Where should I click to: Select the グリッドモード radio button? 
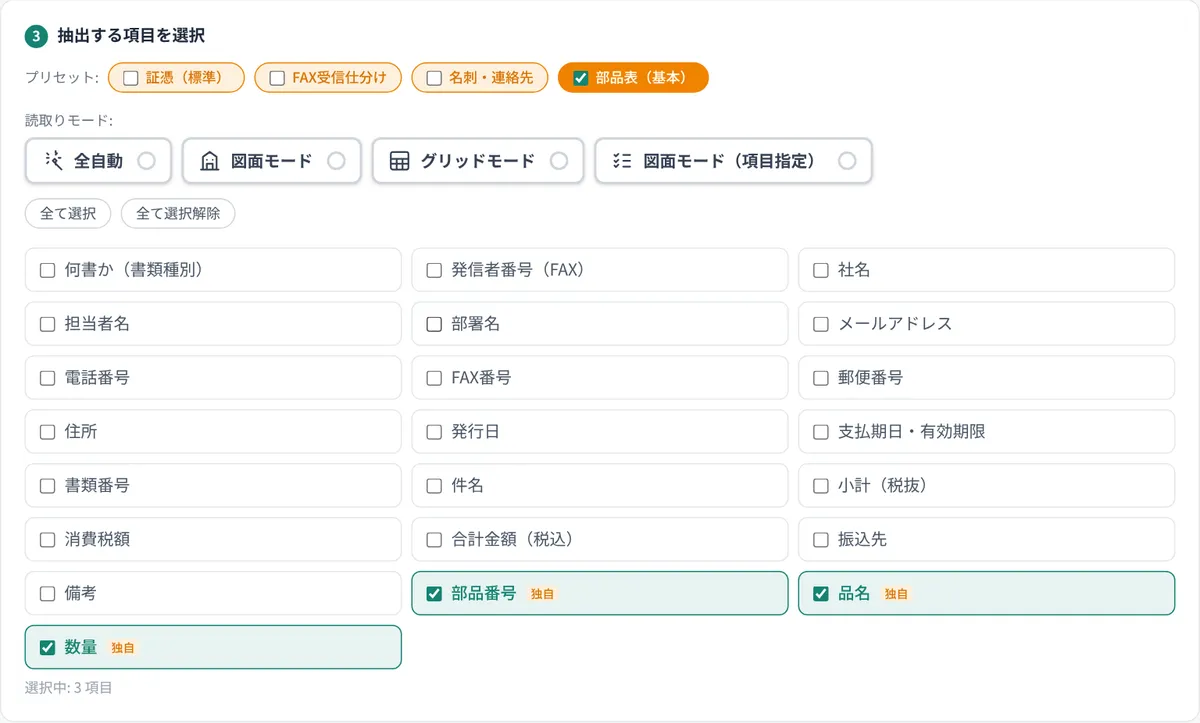click(559, 160)
